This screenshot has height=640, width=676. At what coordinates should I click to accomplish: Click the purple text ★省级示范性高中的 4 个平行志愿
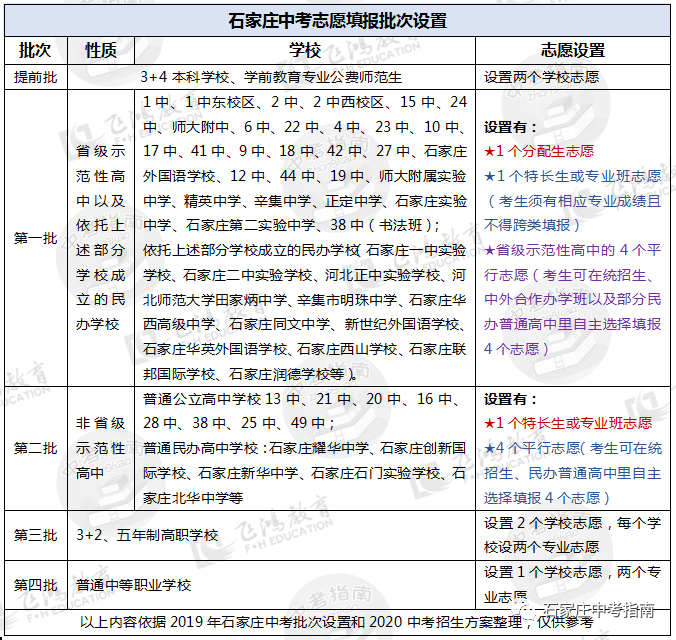(x=573, y=262)
